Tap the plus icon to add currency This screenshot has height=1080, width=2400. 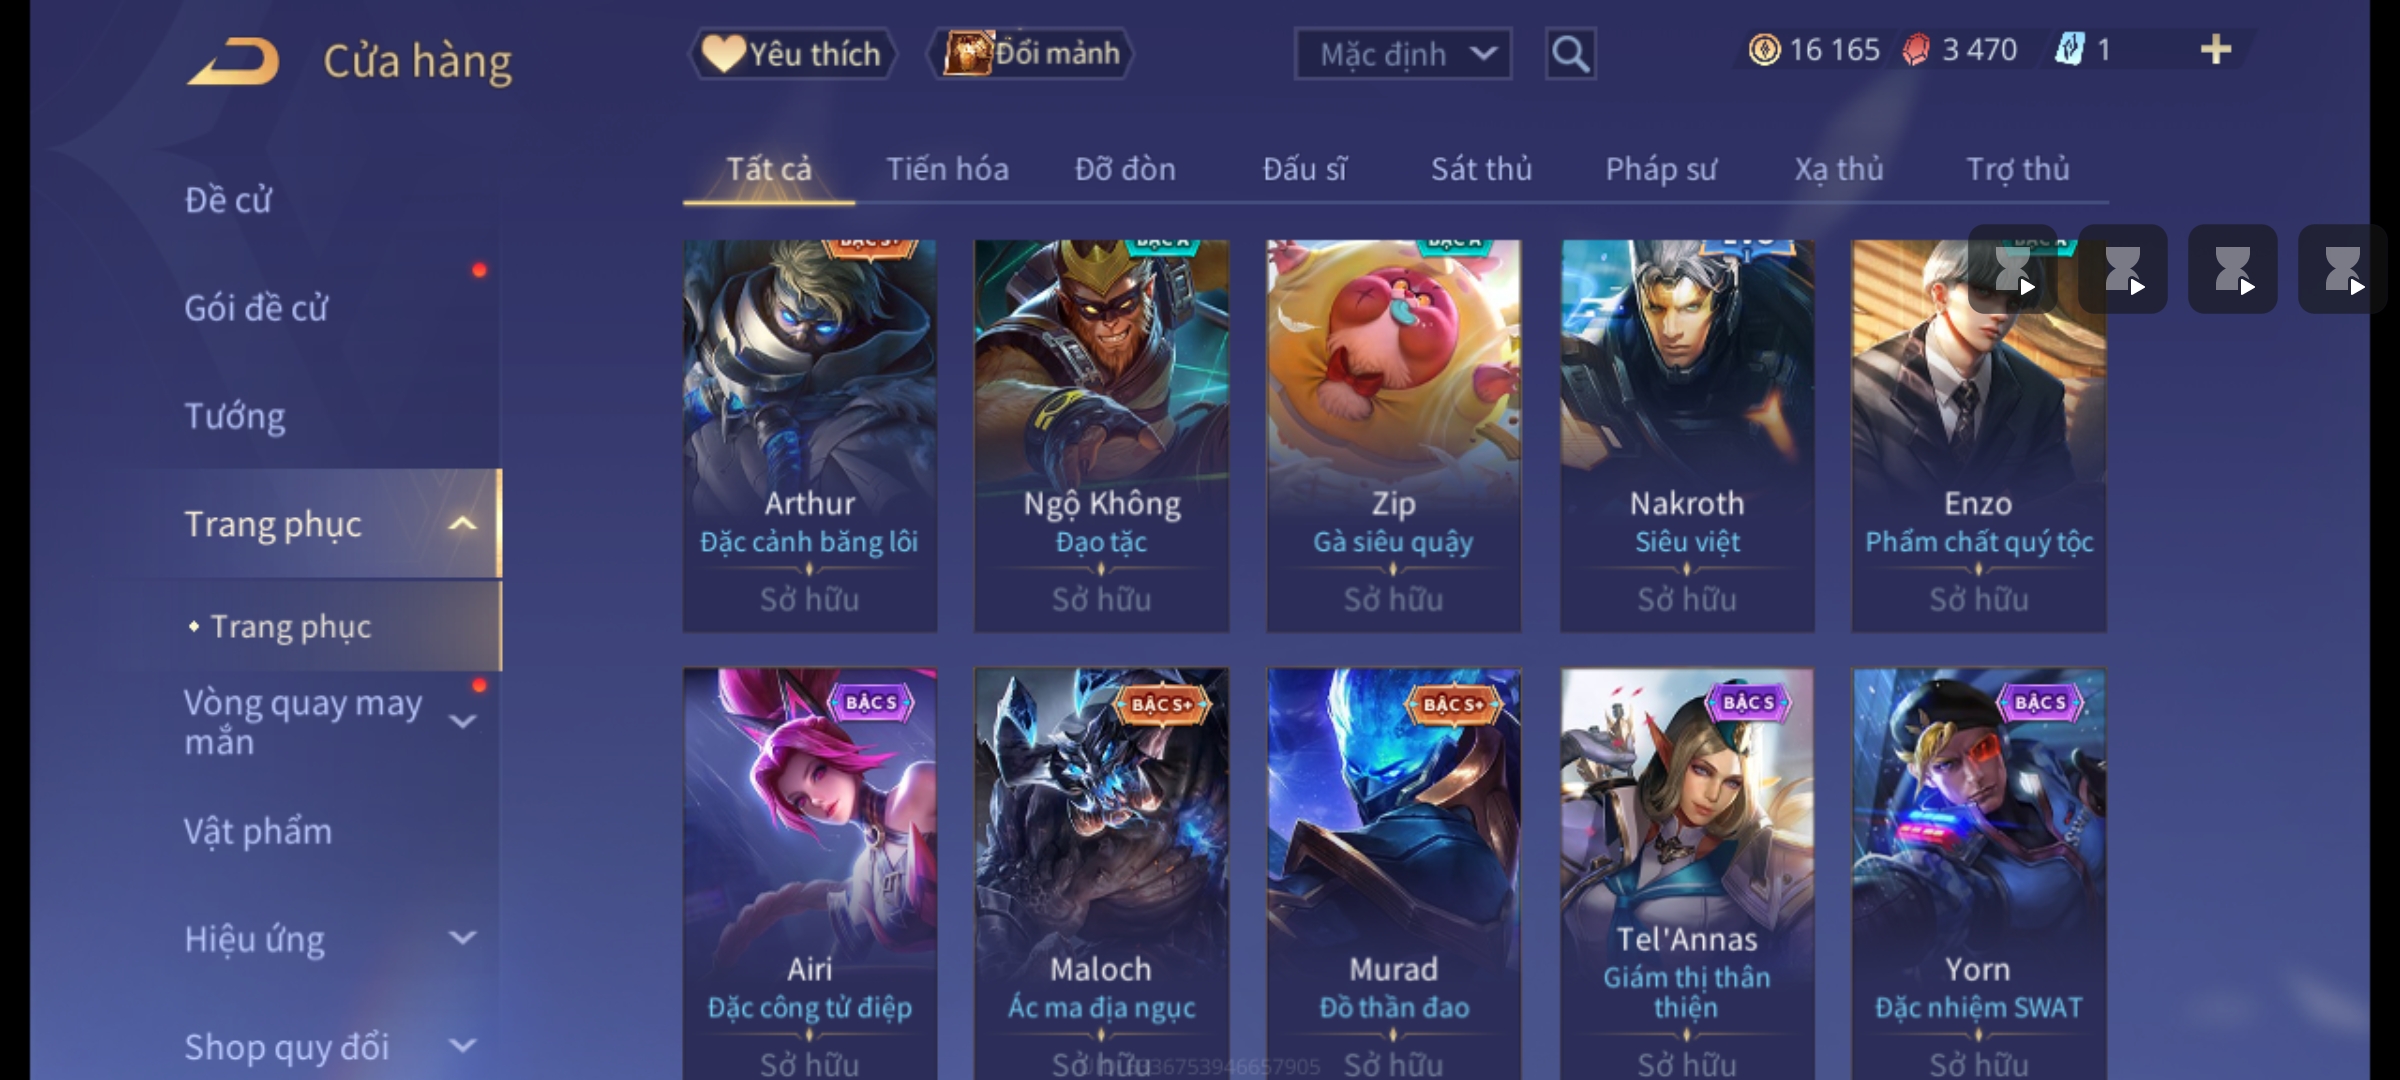coord(2216,50)
